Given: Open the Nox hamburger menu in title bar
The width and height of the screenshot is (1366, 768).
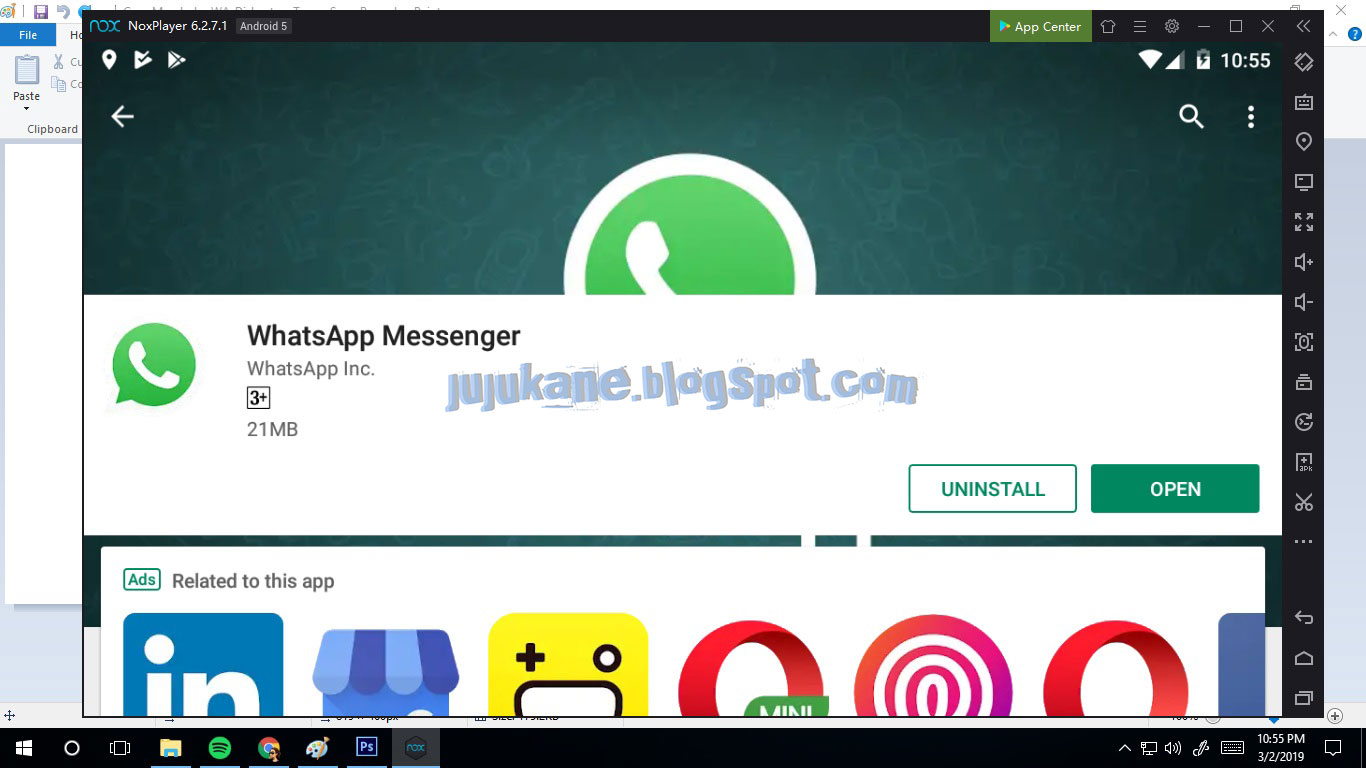Looking at the screenshot, I should pyautogui.click(x=1140, y=27).
